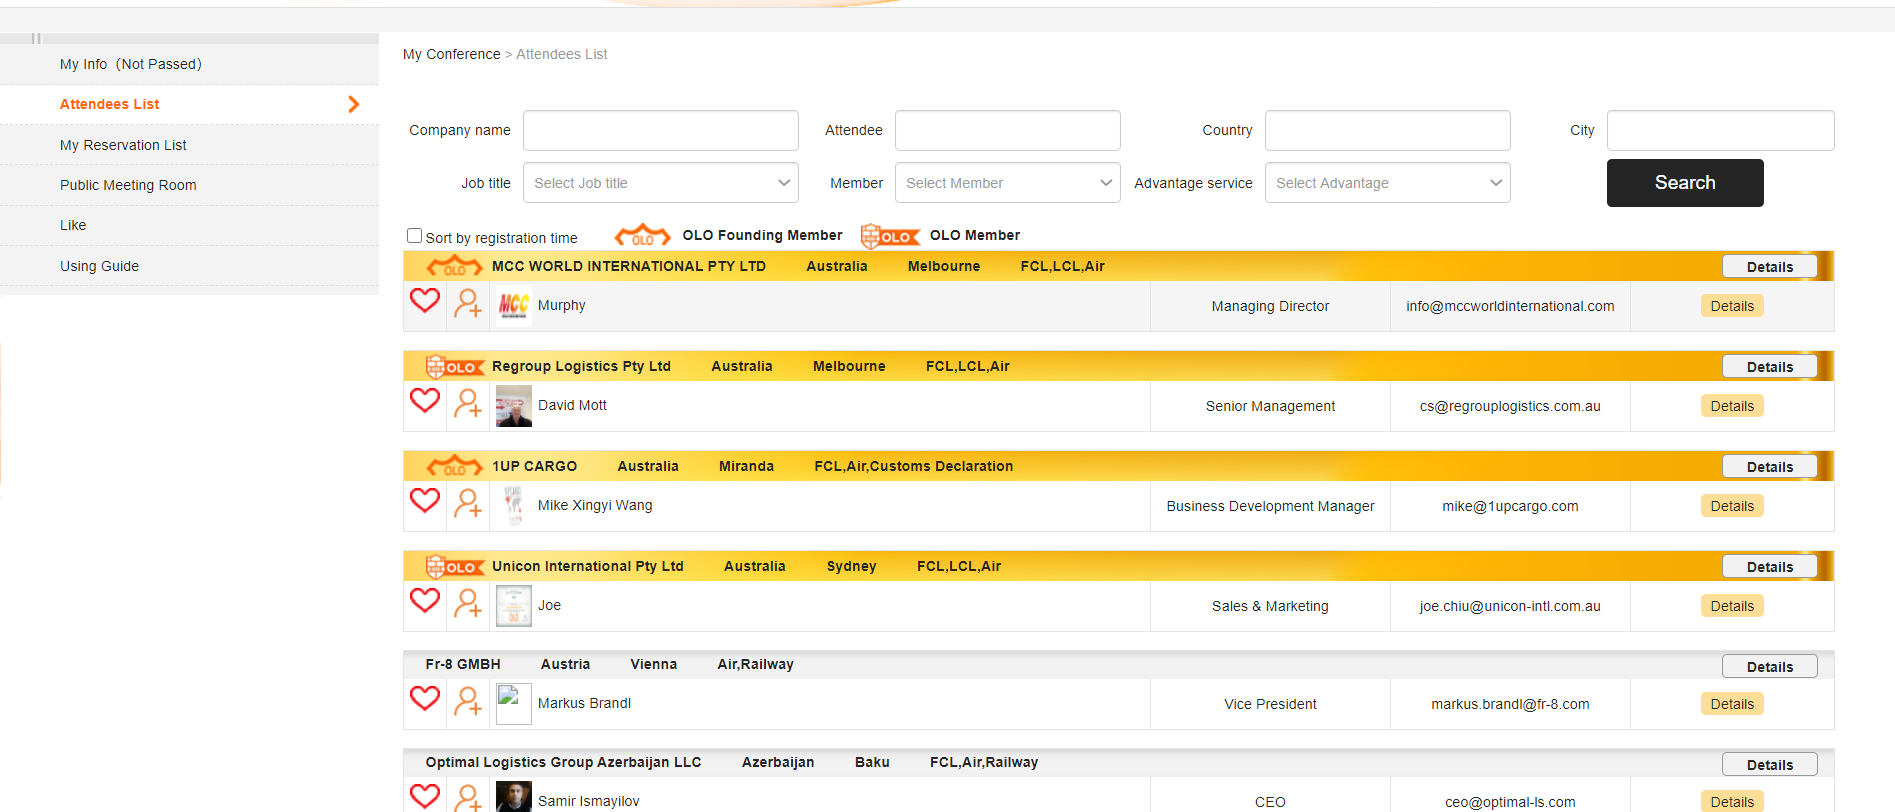Click email cs@regrouplogistics.com.au
Image resolution: width=1895 pixels, height=812 pixels.
1510,406
